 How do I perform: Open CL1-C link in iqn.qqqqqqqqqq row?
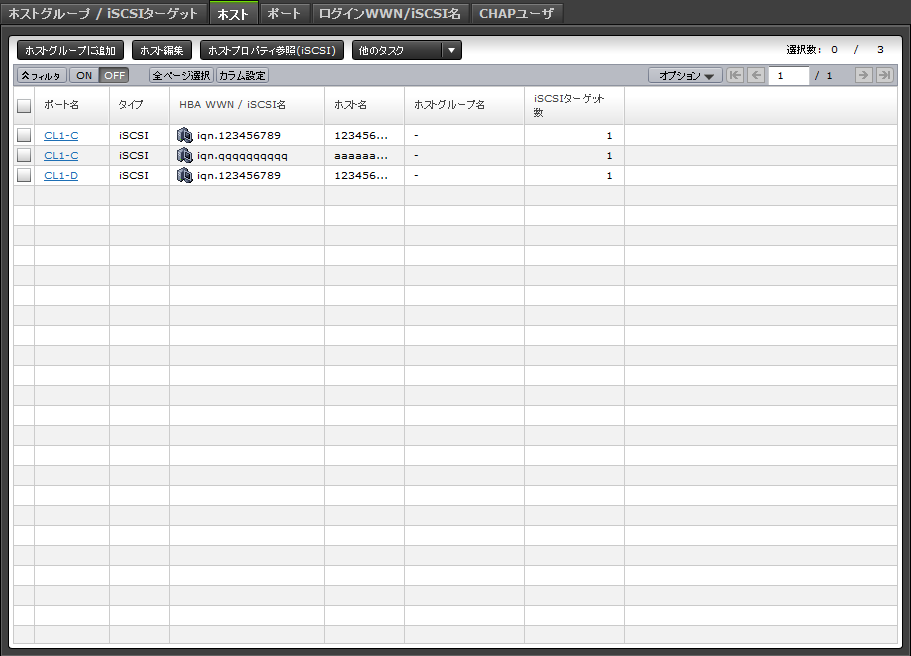61,155
